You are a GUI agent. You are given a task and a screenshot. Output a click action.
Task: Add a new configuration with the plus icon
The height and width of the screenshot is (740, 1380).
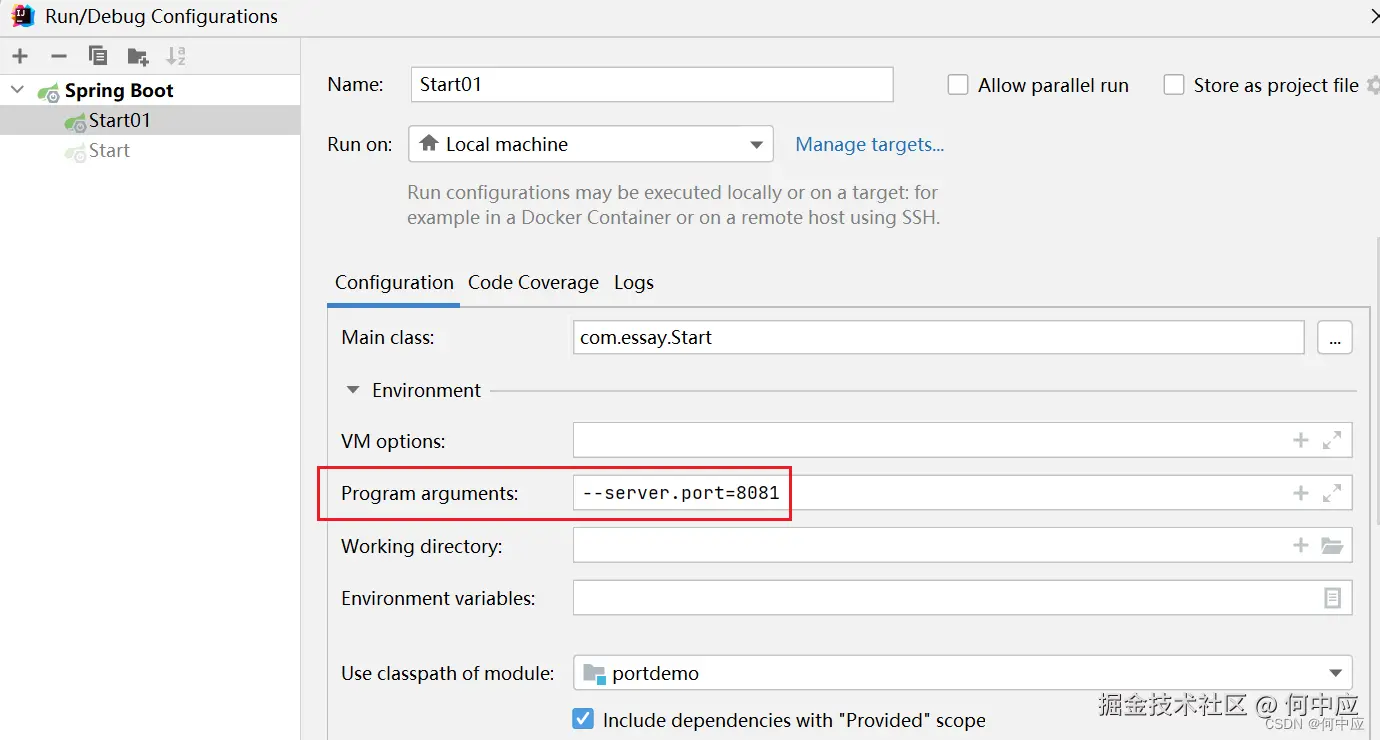[20, 56]
